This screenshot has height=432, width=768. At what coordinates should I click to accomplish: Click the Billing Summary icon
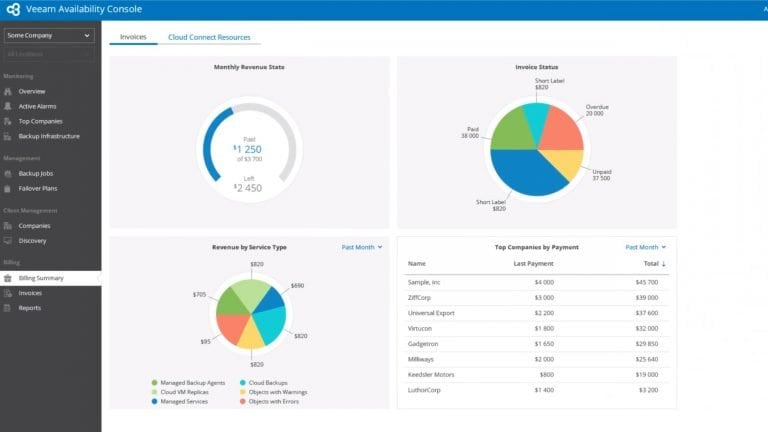[8, 278]
